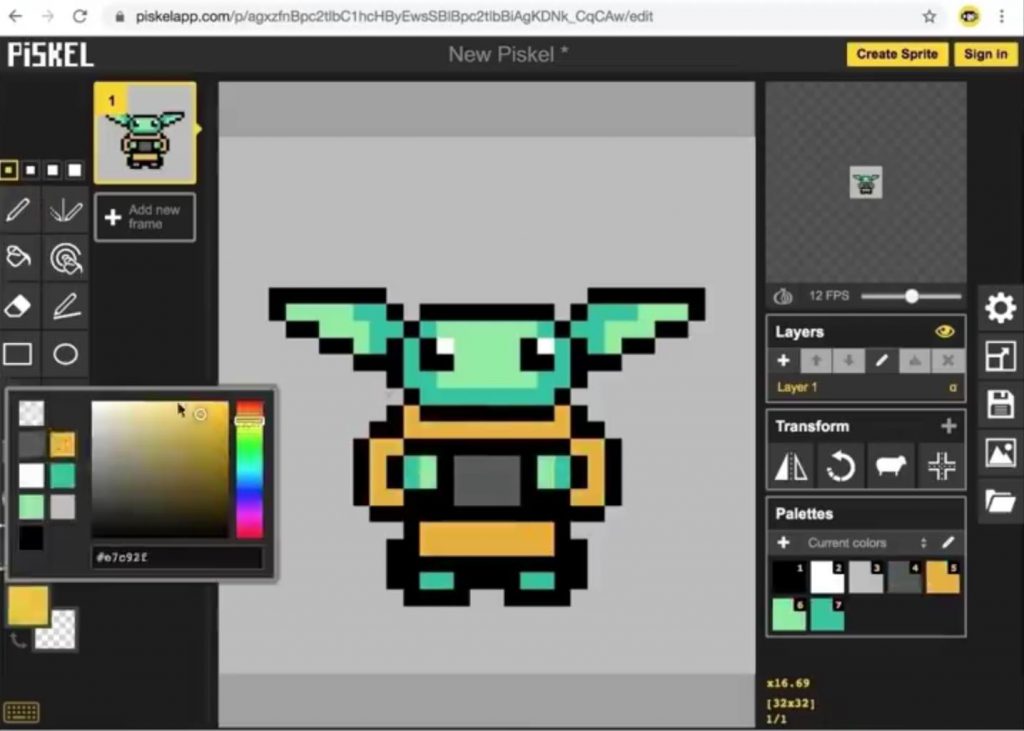The image size is (1024, 731).
Task: Select palette color 7 teal
Action: coord(827,615)
